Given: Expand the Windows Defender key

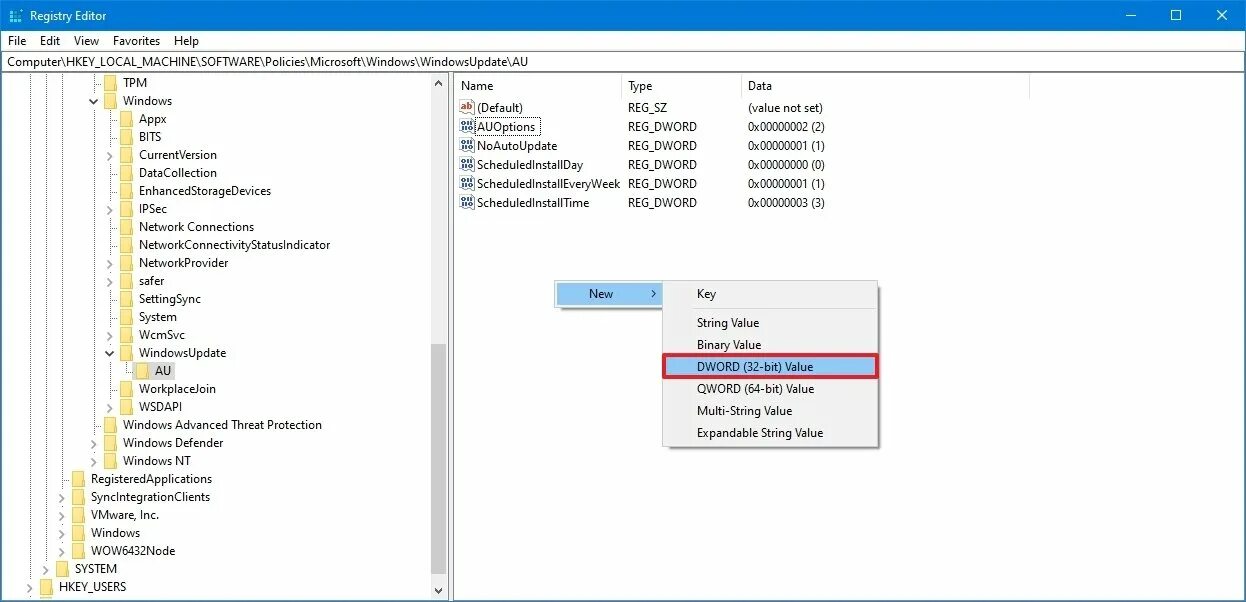Looking at the screenshot, I should [x=93, y=443].
